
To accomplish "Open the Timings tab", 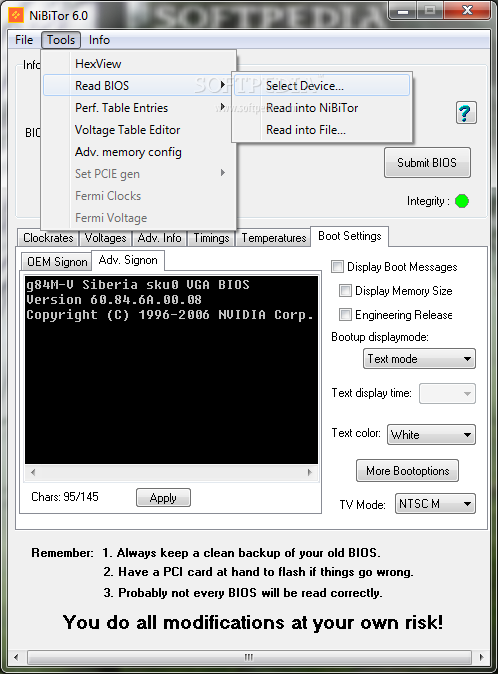I will 211,238.
